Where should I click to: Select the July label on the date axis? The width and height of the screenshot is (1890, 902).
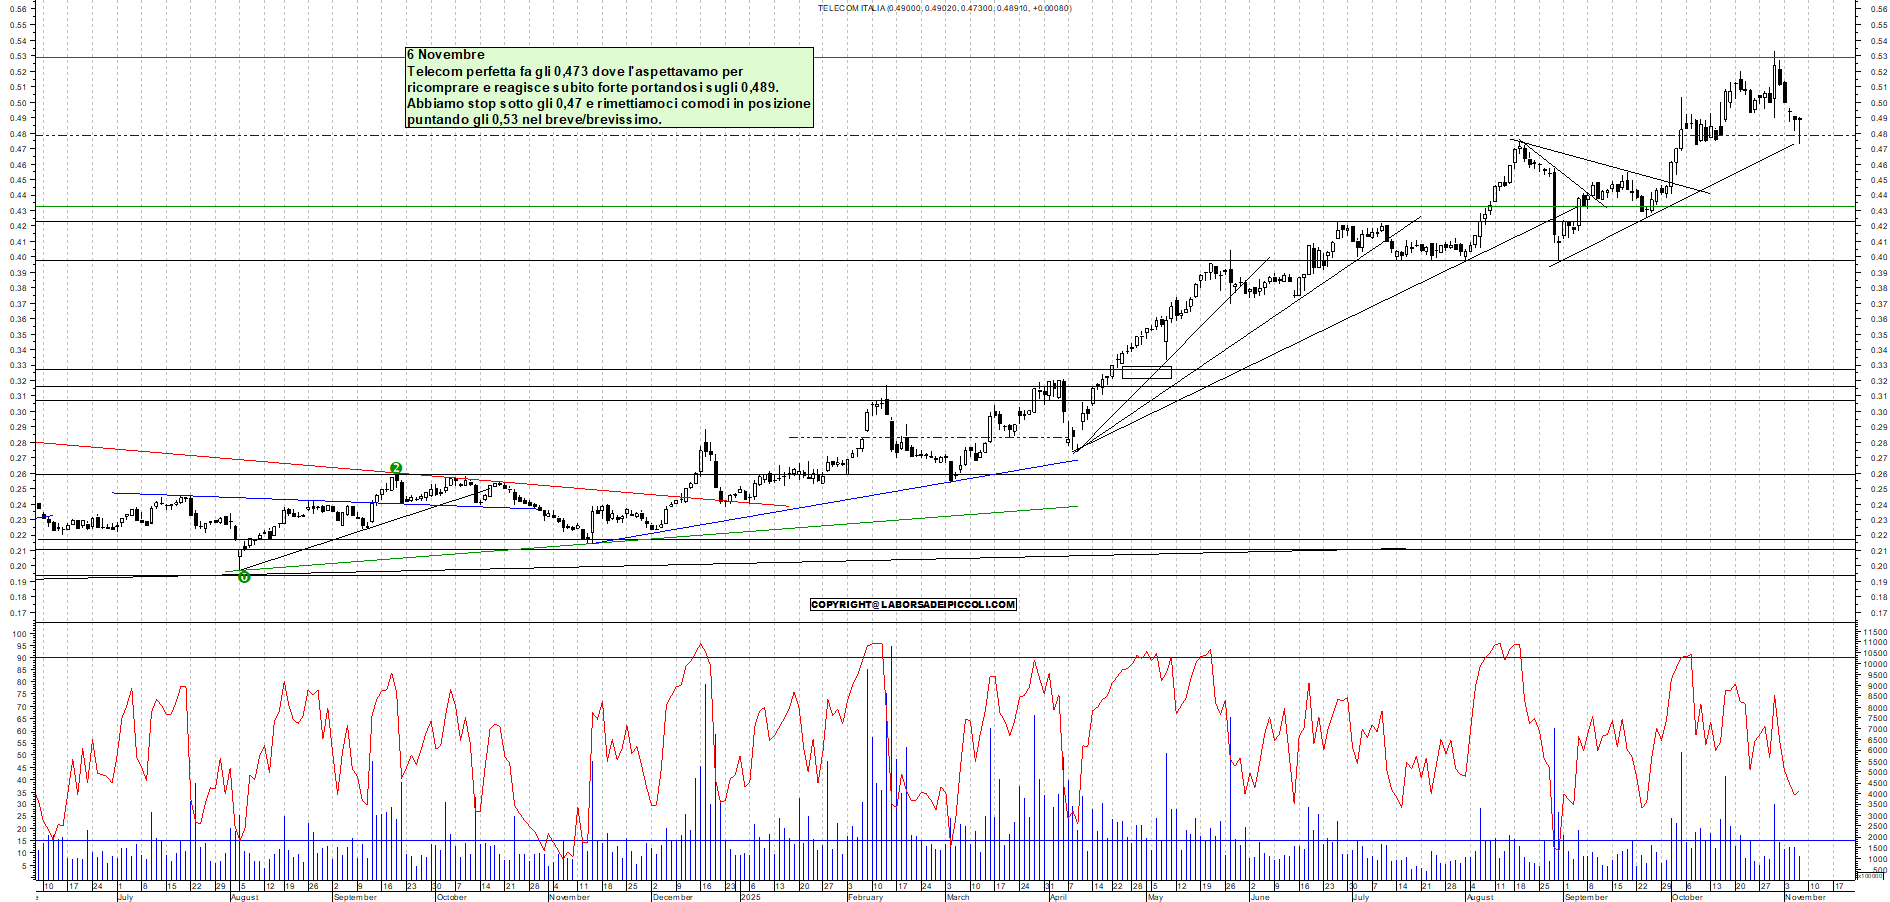point(124,898)
